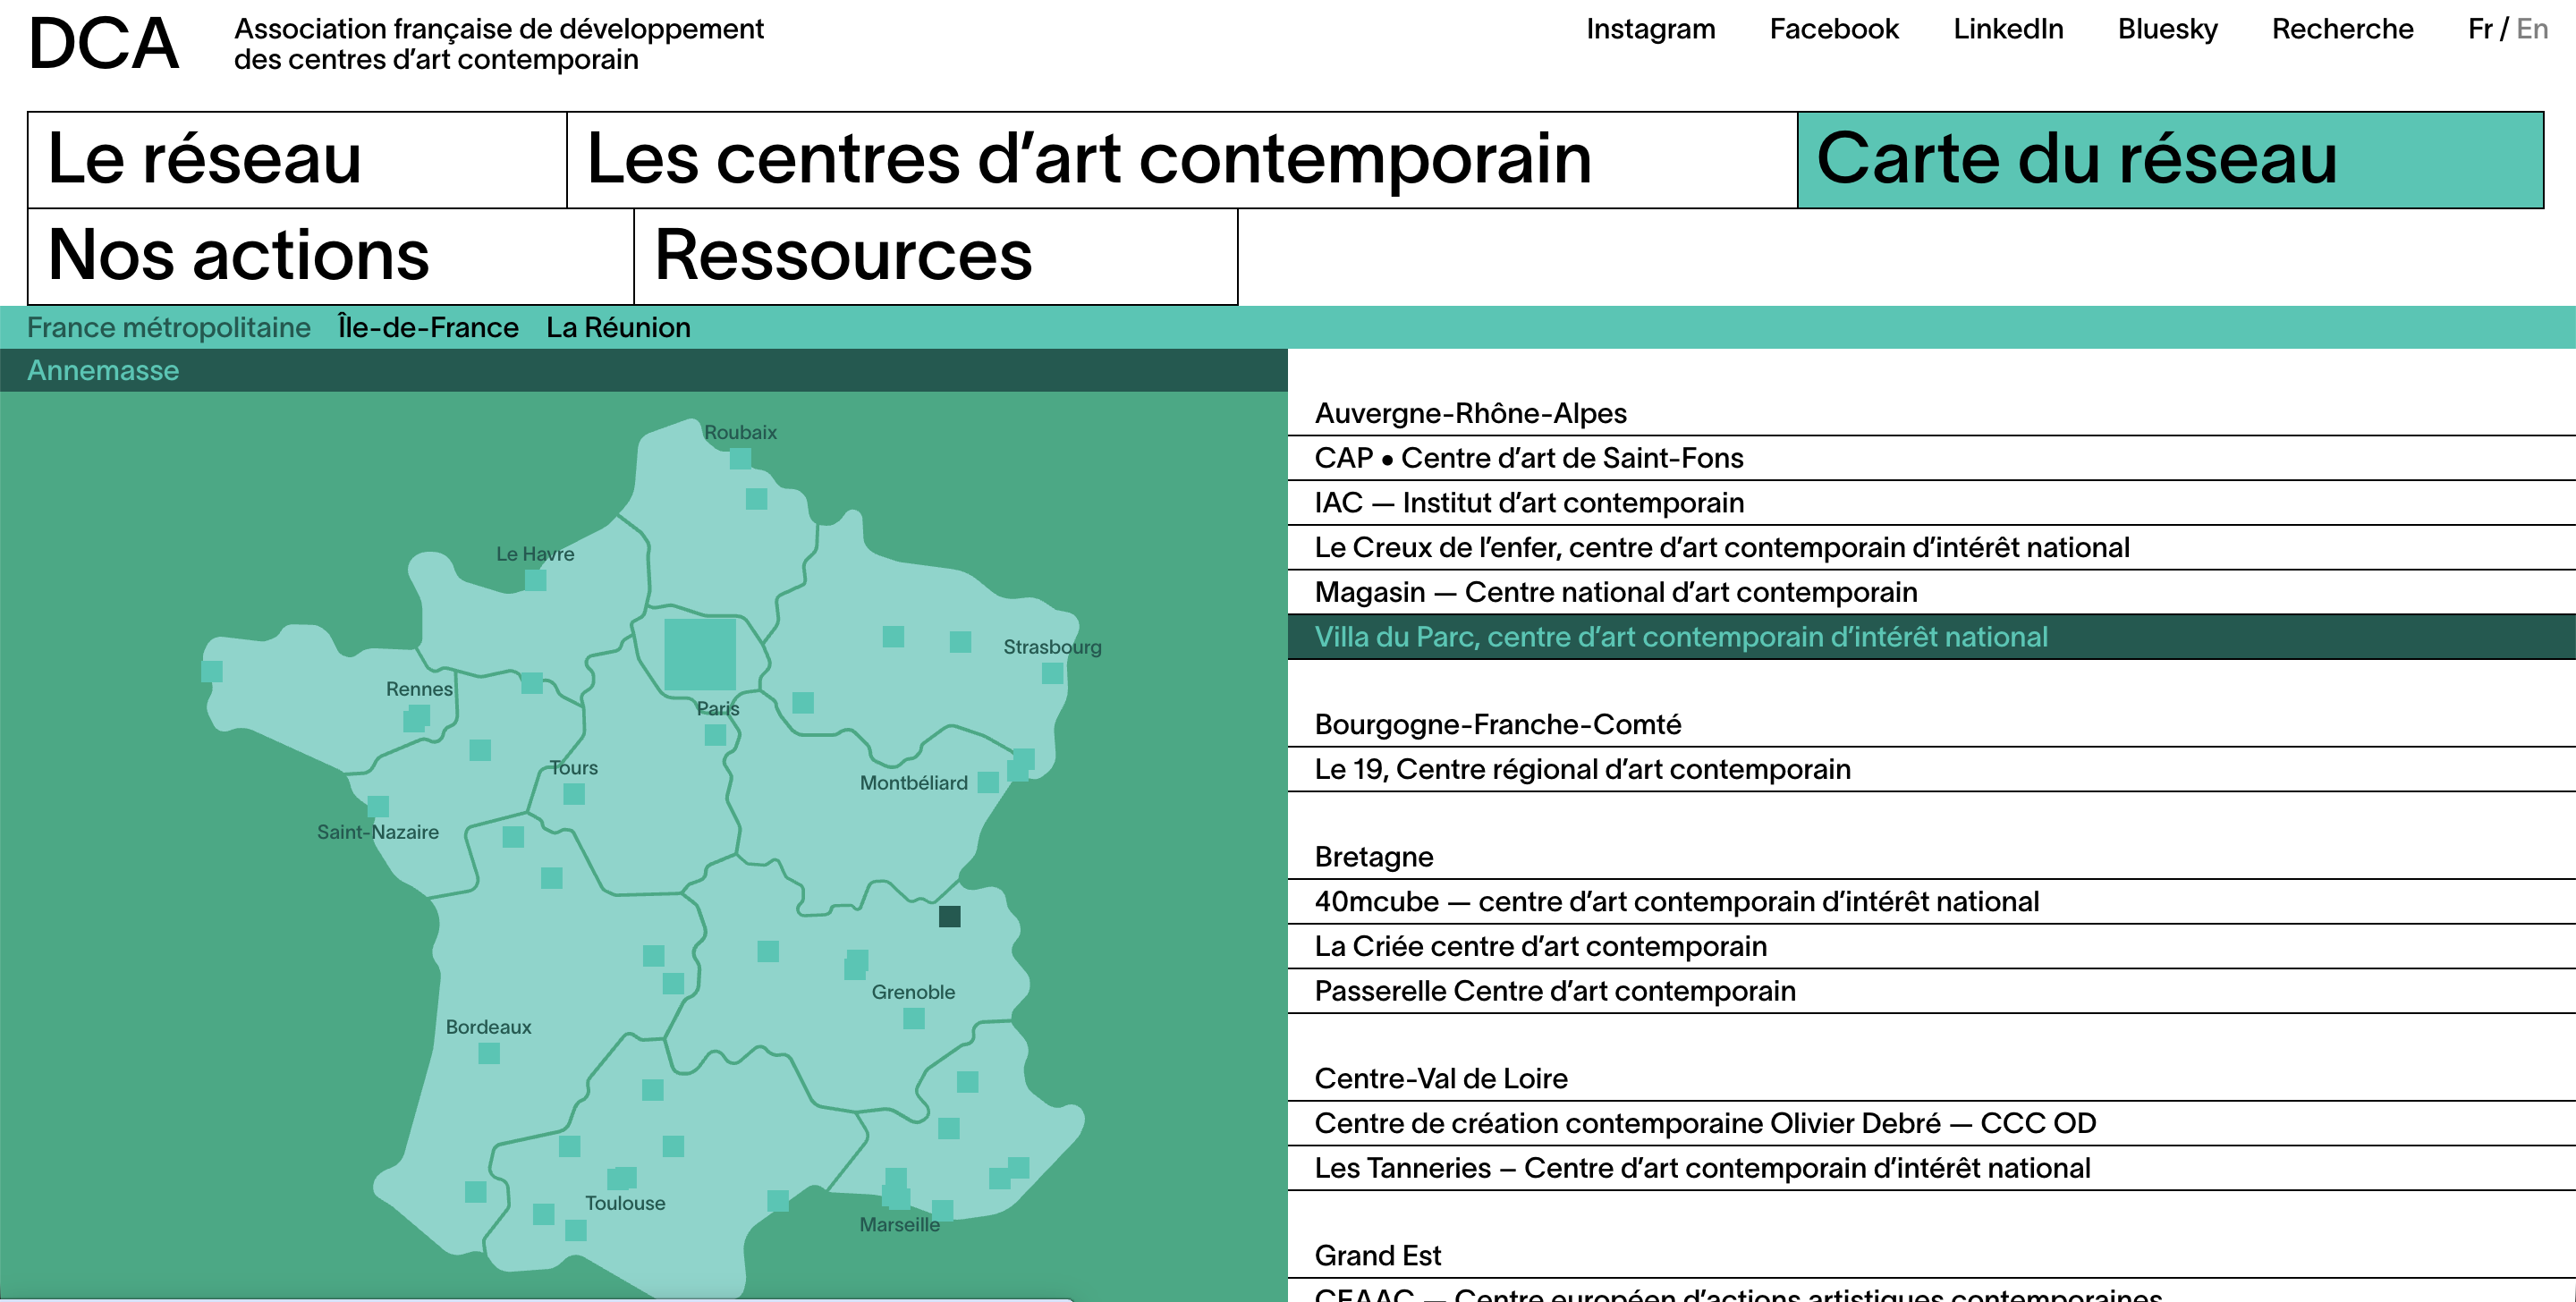The width and height of the screenshot is (2576, 1302).
Task: Open La Criée centre d'art contemporain
Action: coord(1540,946)
